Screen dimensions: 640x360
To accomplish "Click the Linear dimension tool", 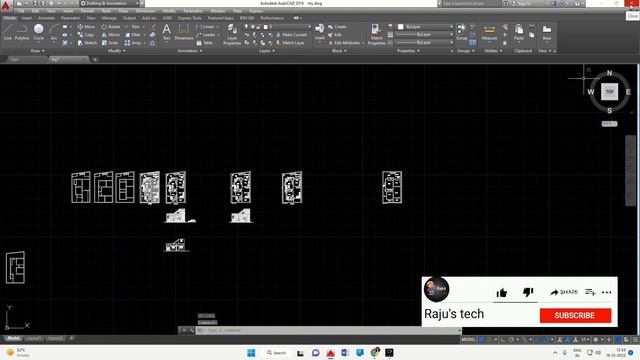I will coord(207,27).
